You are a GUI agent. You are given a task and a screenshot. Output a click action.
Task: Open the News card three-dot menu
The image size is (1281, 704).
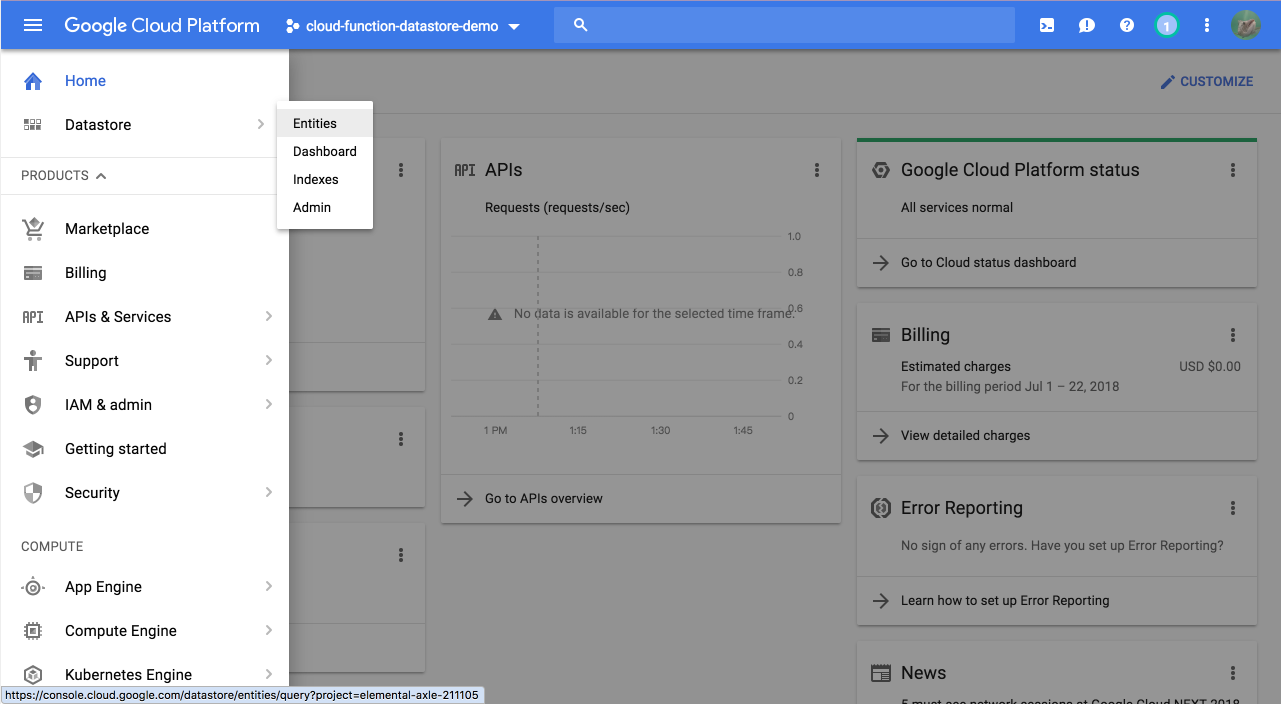(1233, 673)
